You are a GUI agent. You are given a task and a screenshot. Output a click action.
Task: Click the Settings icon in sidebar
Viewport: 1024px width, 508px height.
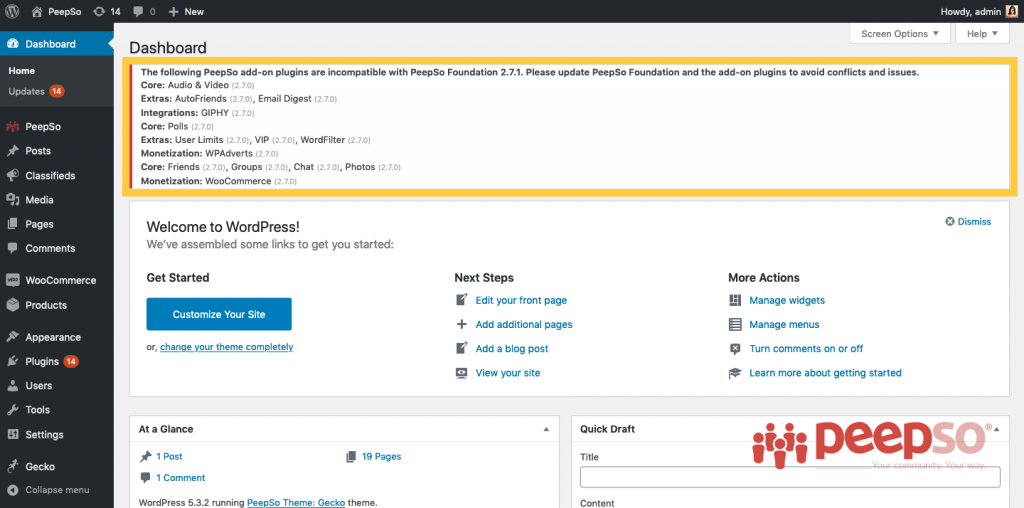[12, 434]
